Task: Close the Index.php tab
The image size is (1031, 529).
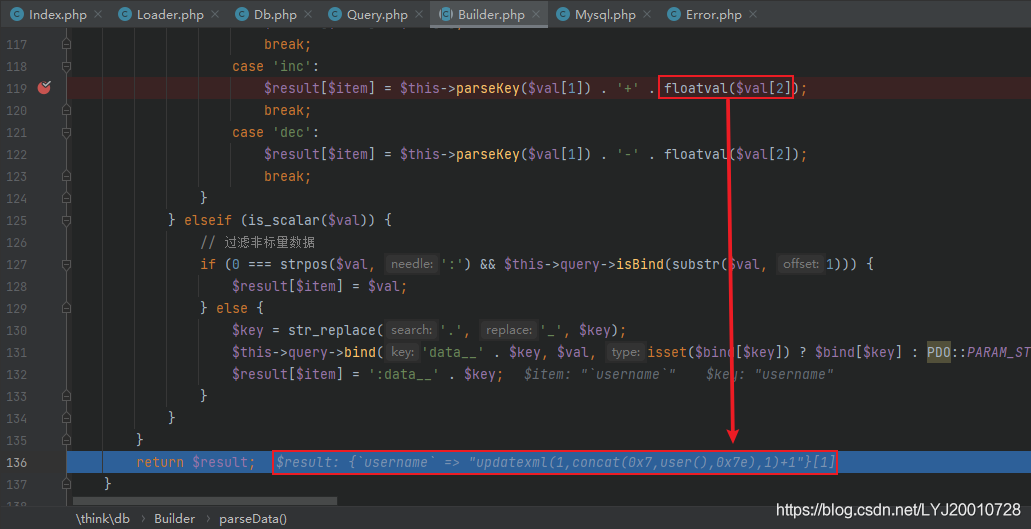Action: (x=98, y=14)
